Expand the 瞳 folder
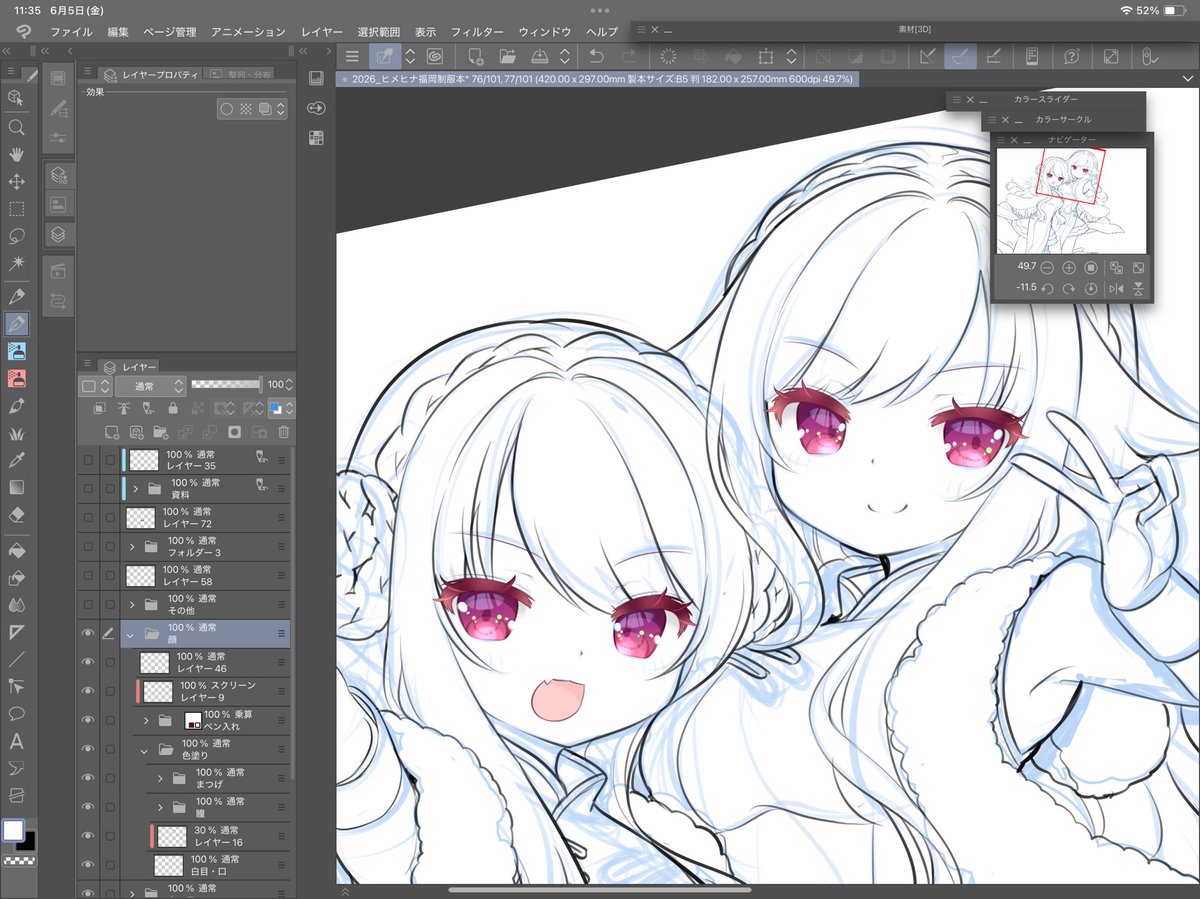The height and width of the screenshot is (899, 1200). pos(161,807)
